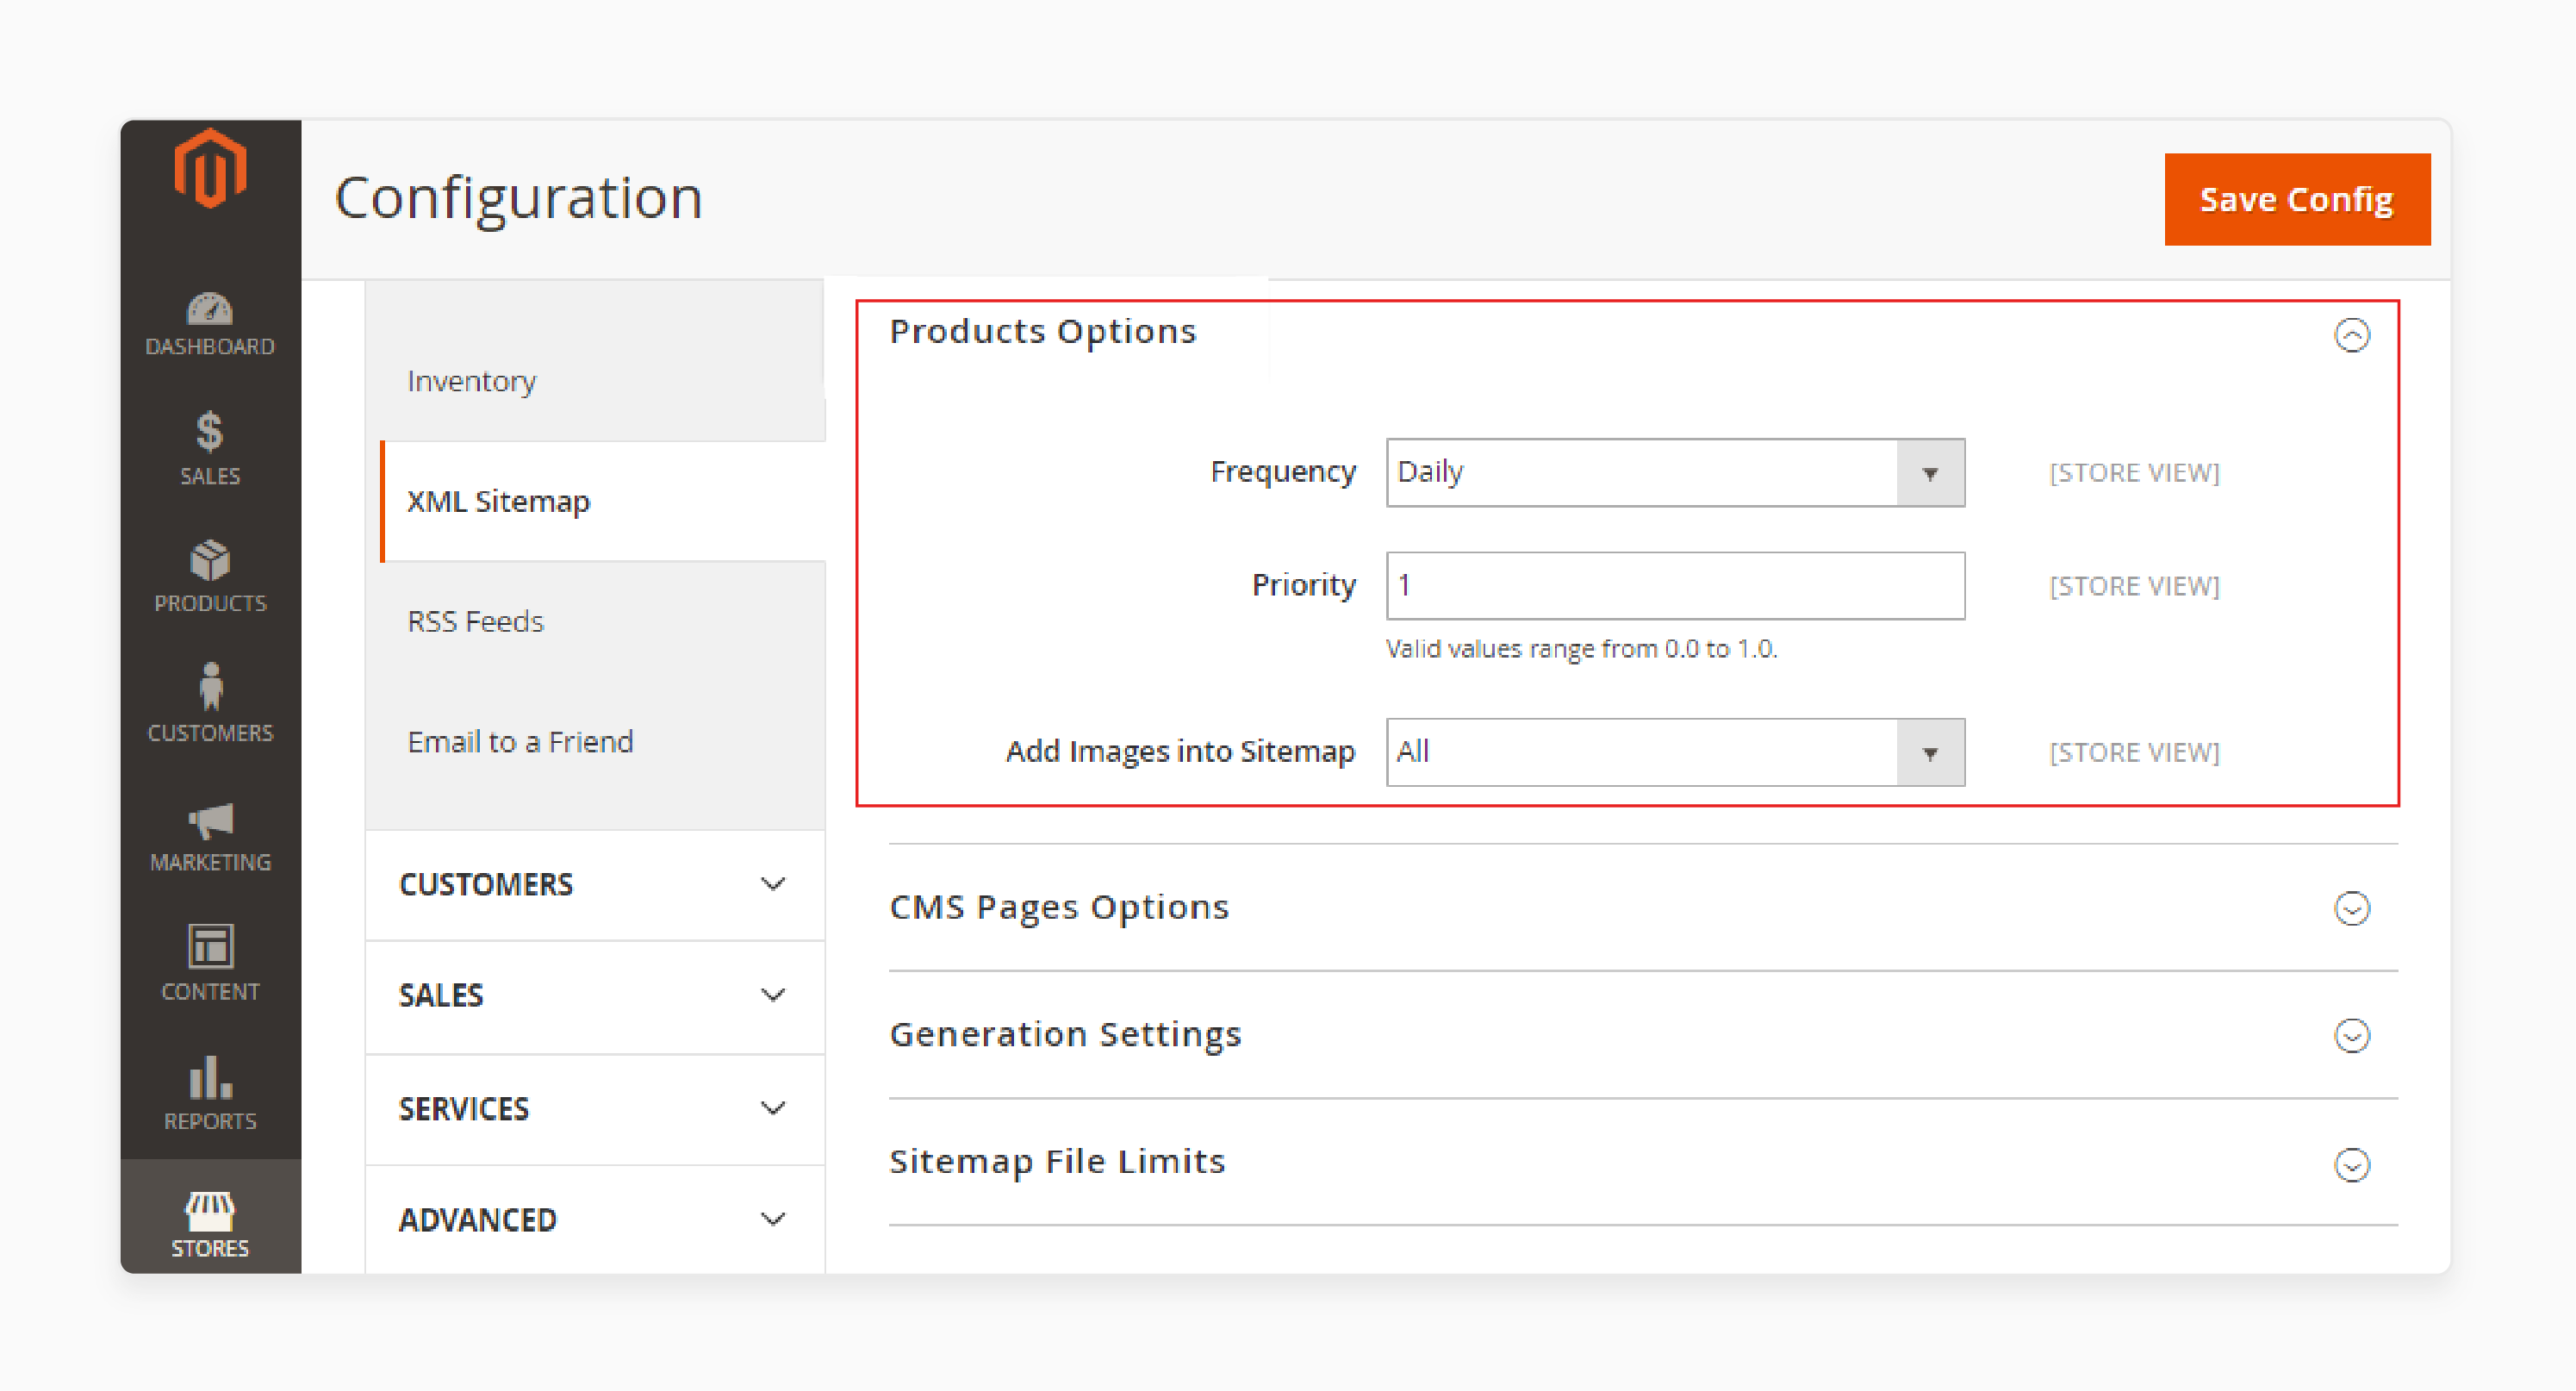The image size is (2576, 1391).
Task: Open the Add Images into Sitemap dropdown
Action: point(1929,751)
